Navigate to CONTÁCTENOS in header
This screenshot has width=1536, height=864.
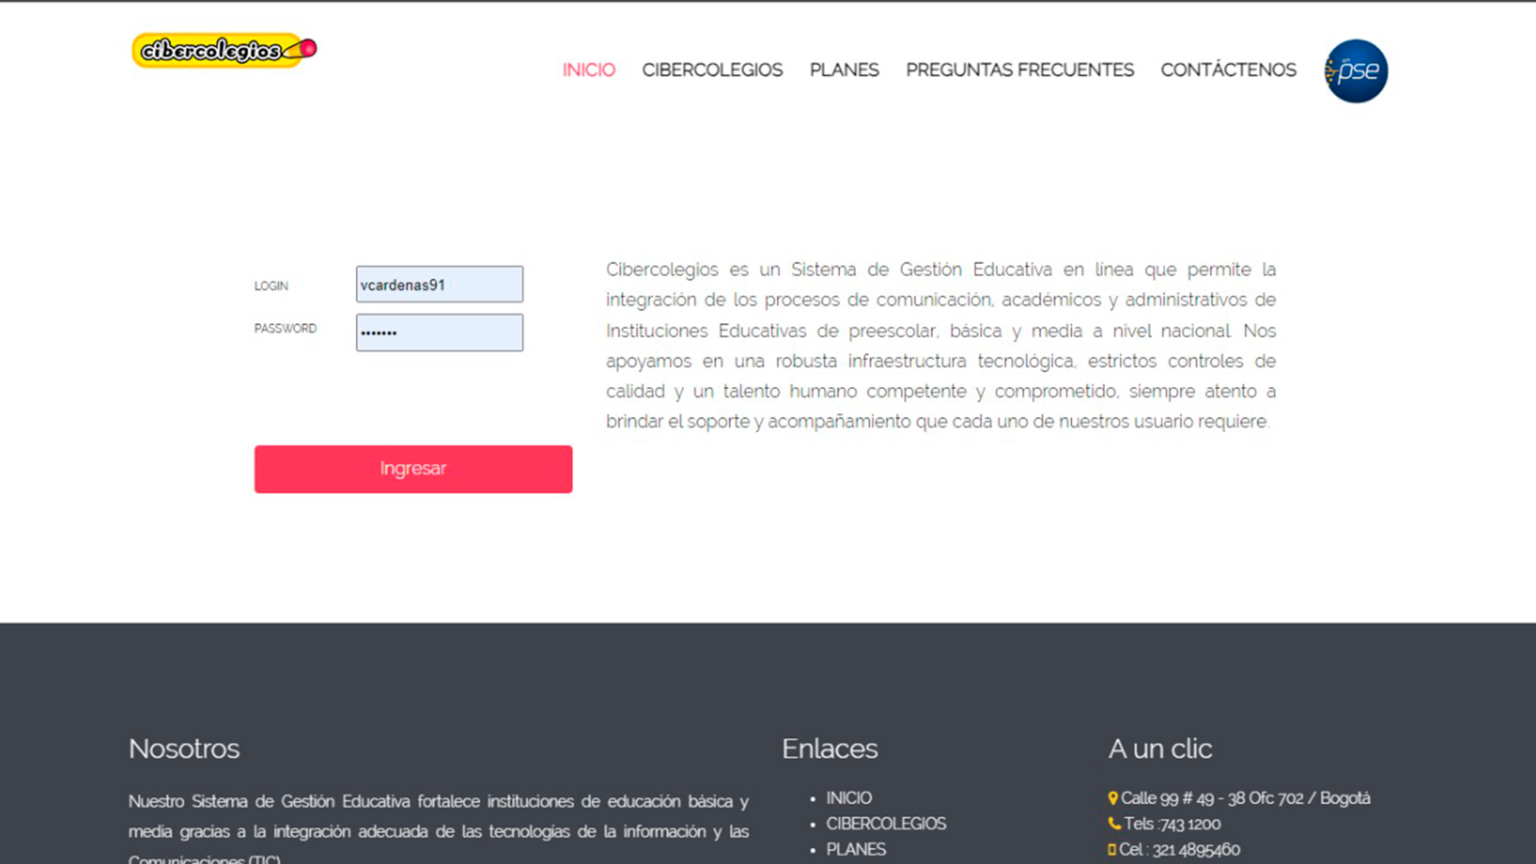[x=1228, y=70]
